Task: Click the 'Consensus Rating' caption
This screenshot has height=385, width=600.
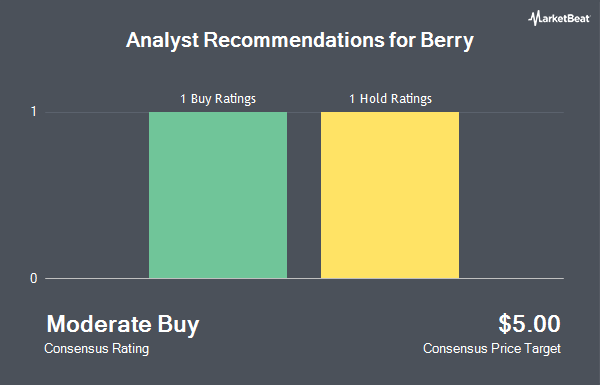Action: 96,349
